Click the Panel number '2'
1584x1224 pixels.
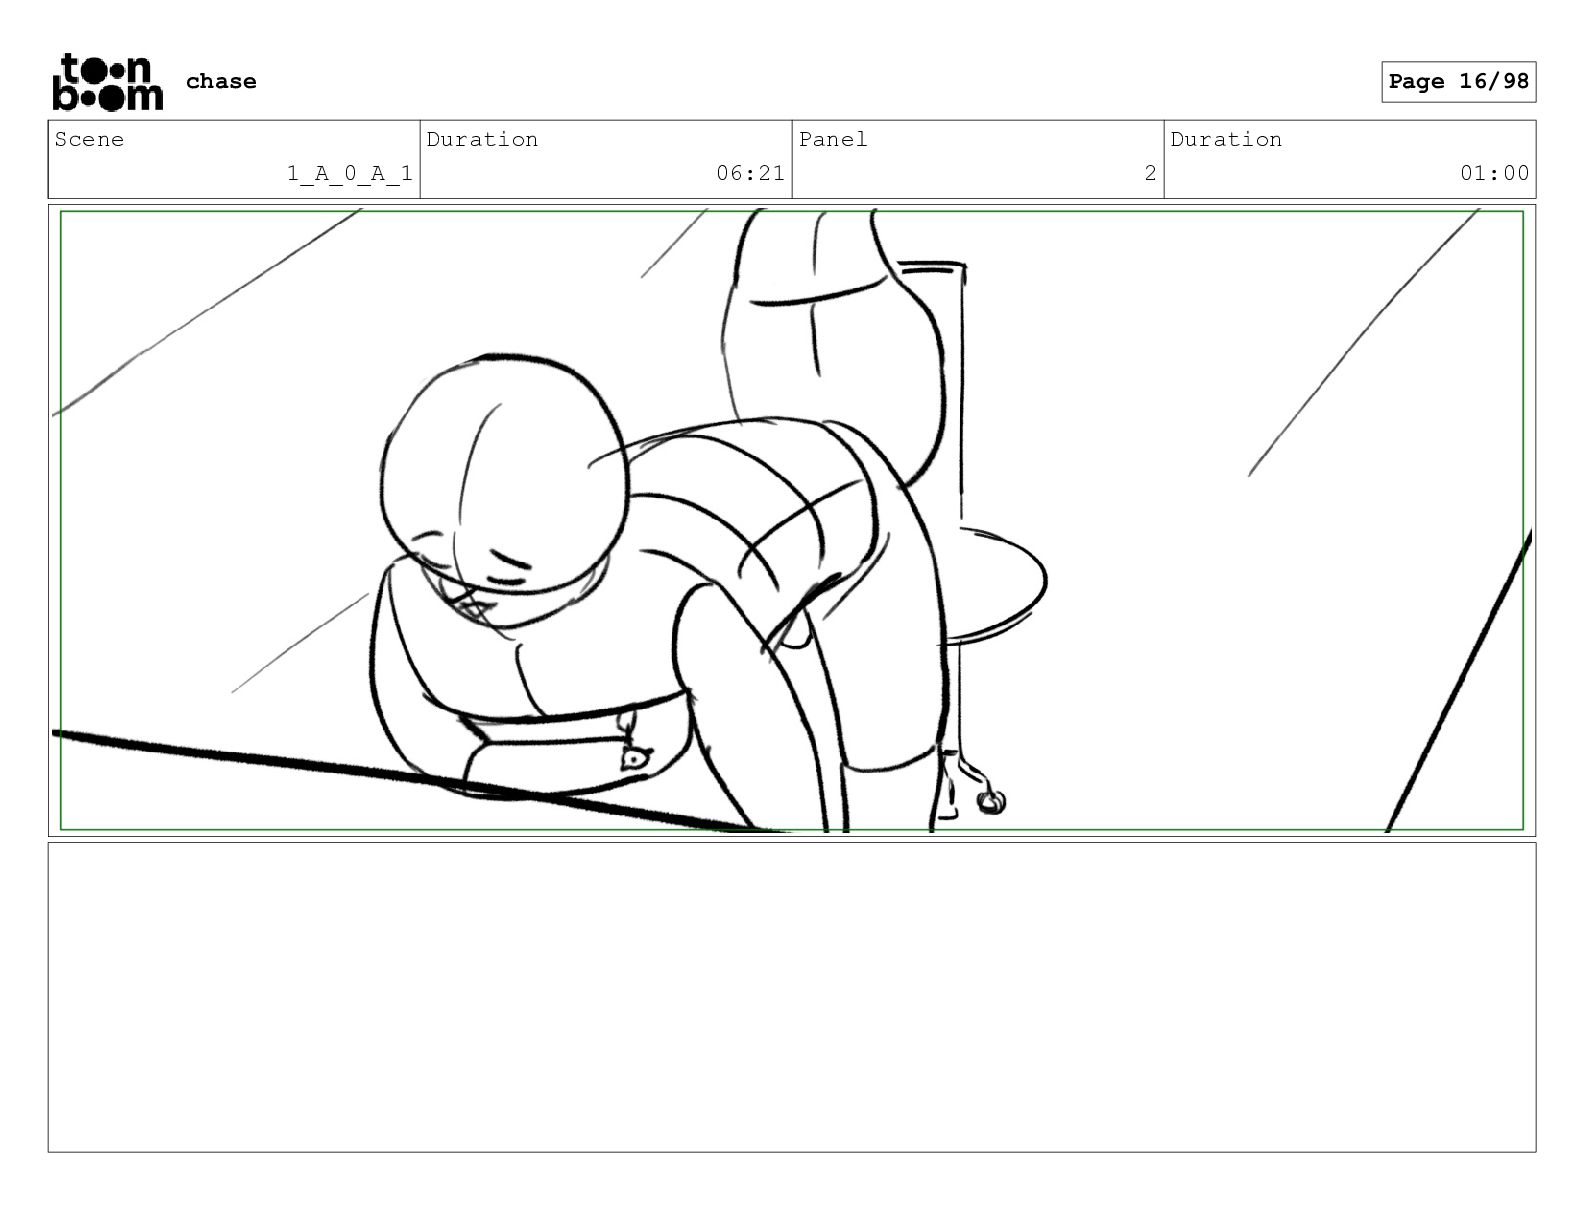pyautogui.click(x=1150, y=173)
